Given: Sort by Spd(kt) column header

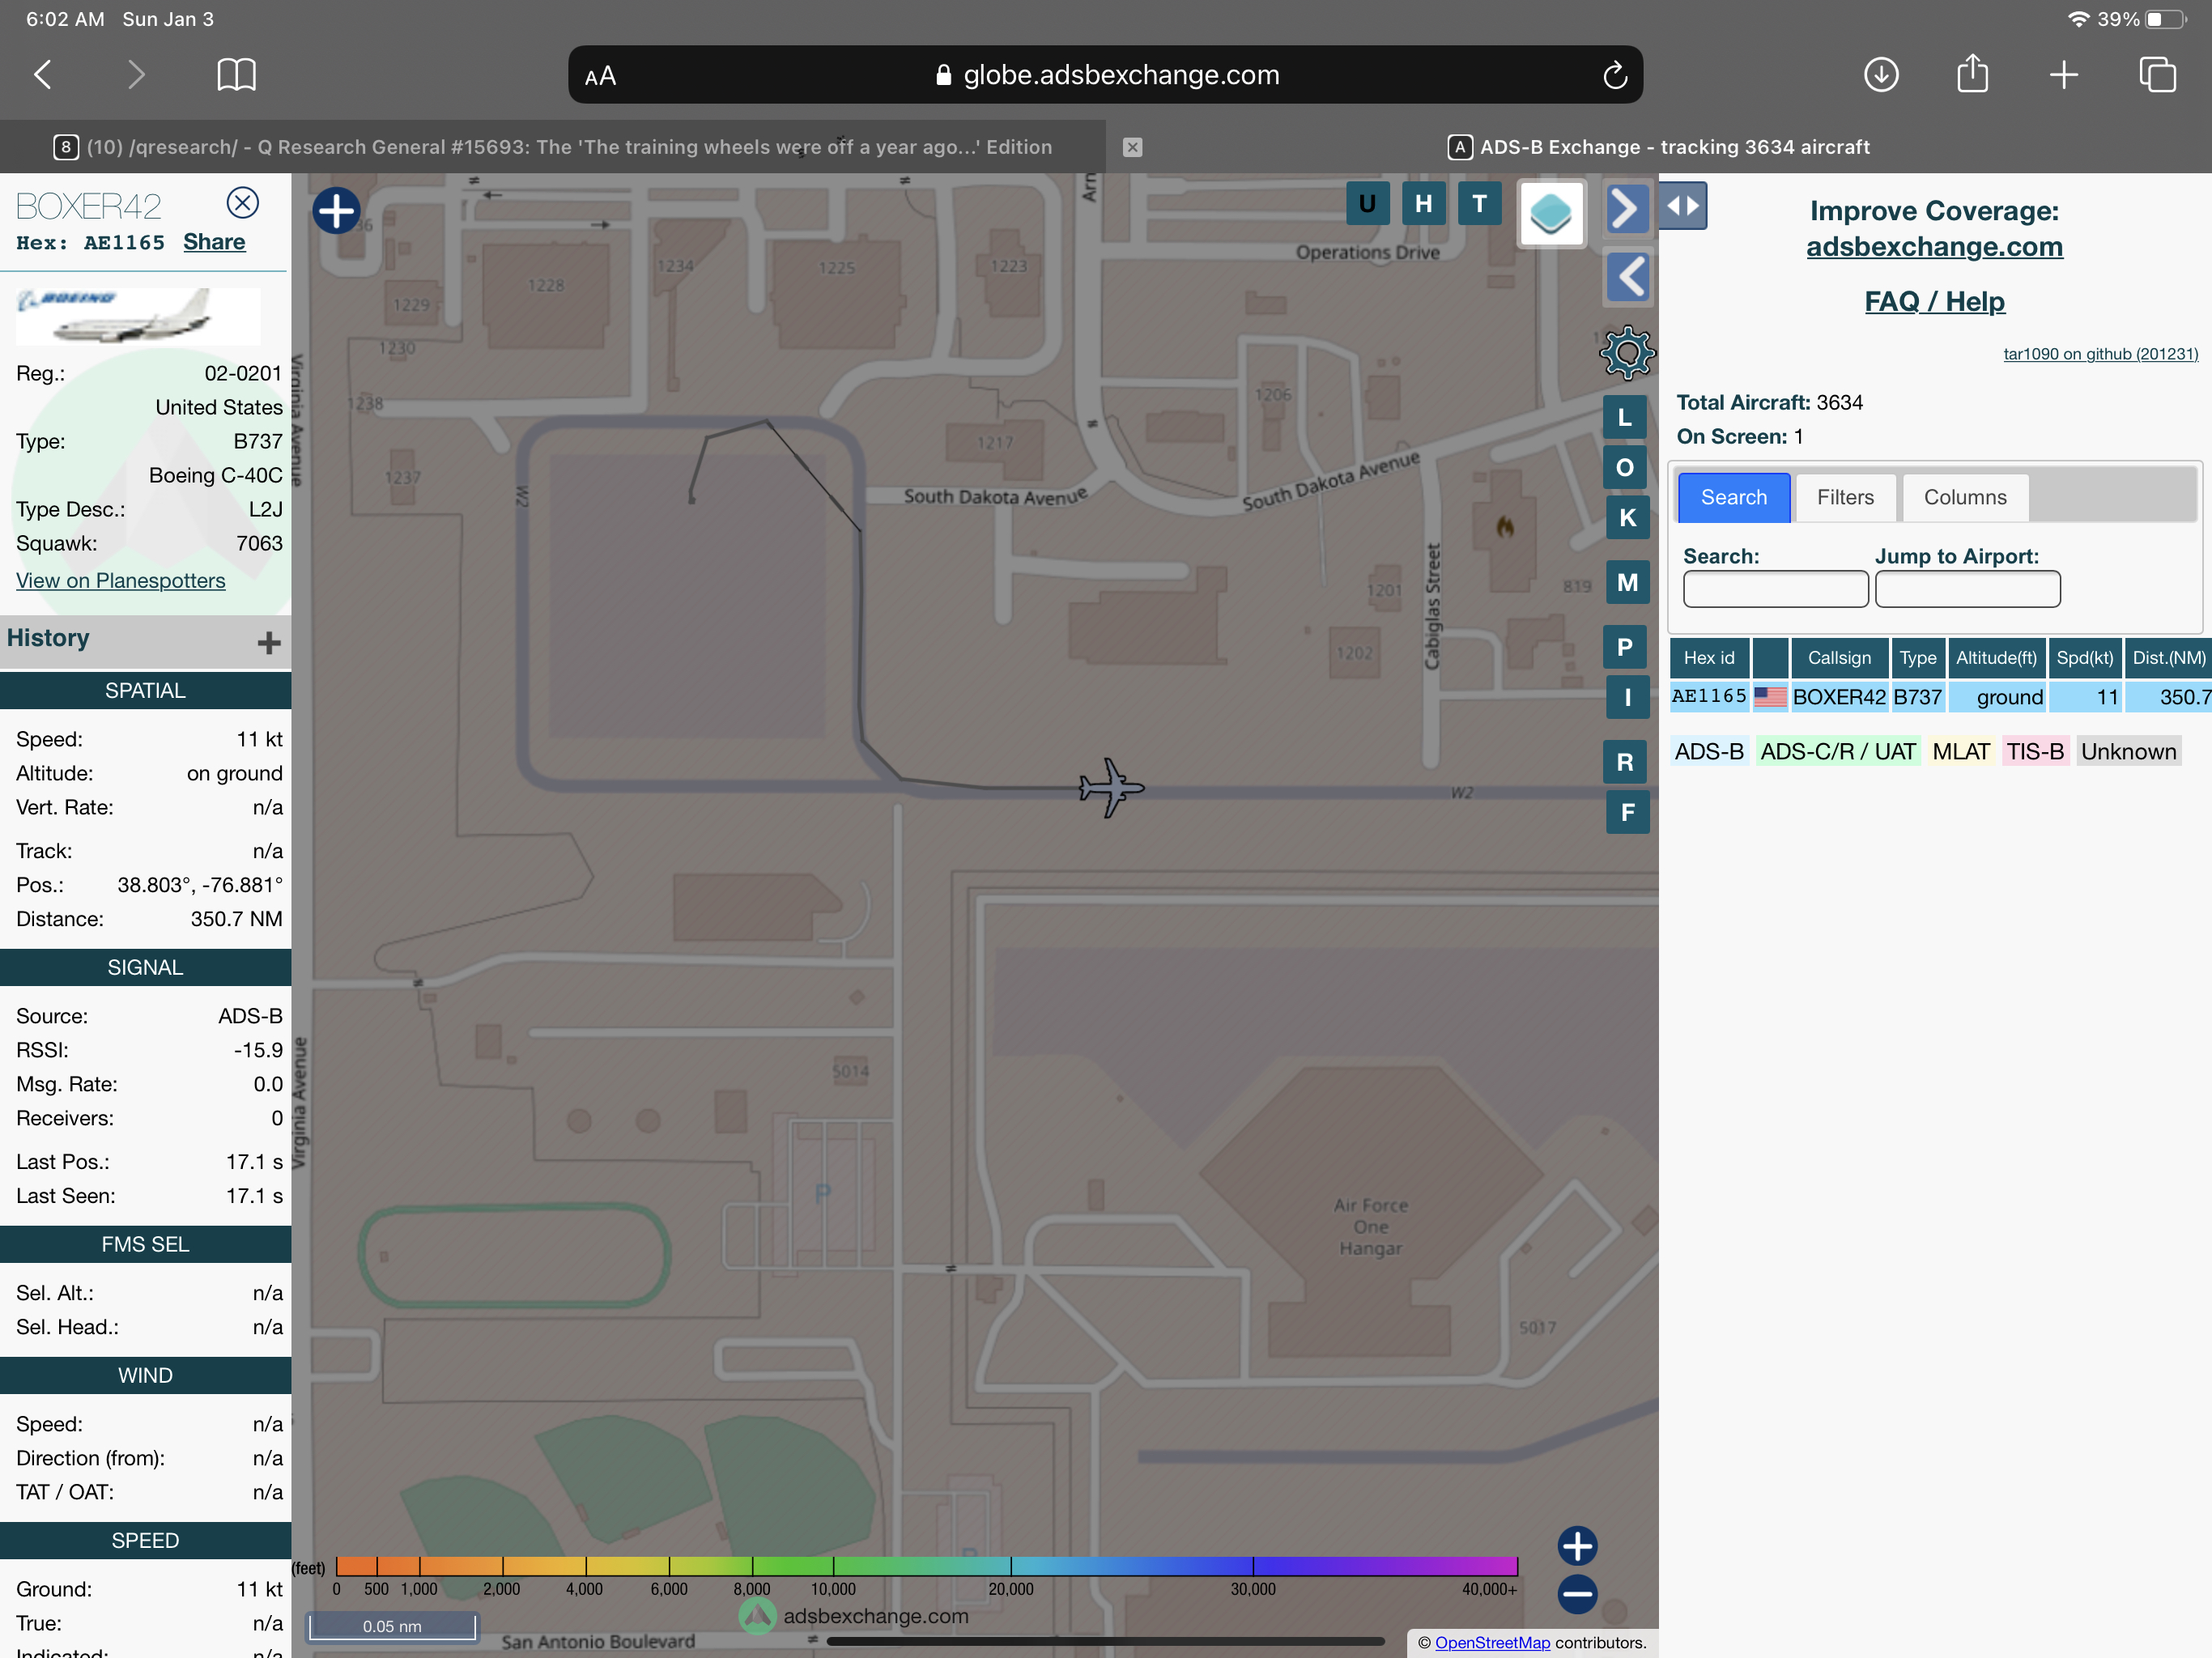Looking at the screenshot, I should [2084, 657].
